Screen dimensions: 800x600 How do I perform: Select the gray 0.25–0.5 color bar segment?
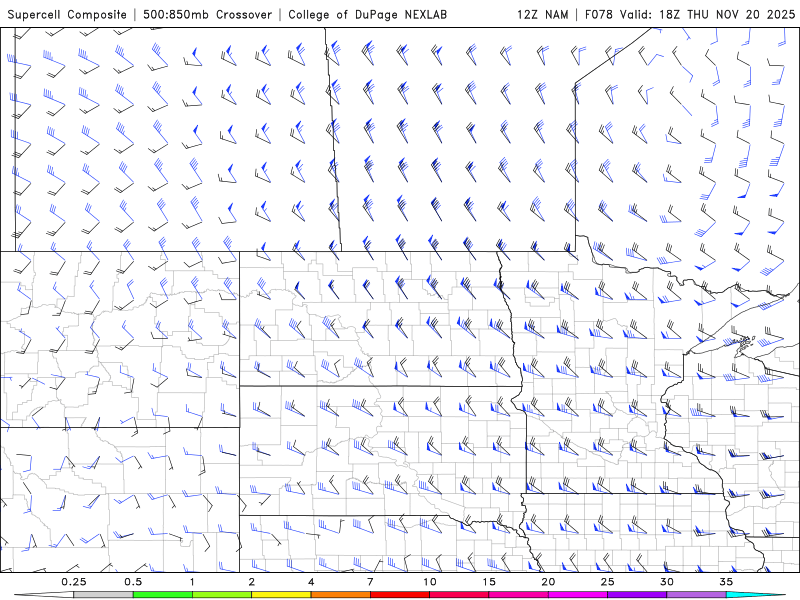(104, 595)
